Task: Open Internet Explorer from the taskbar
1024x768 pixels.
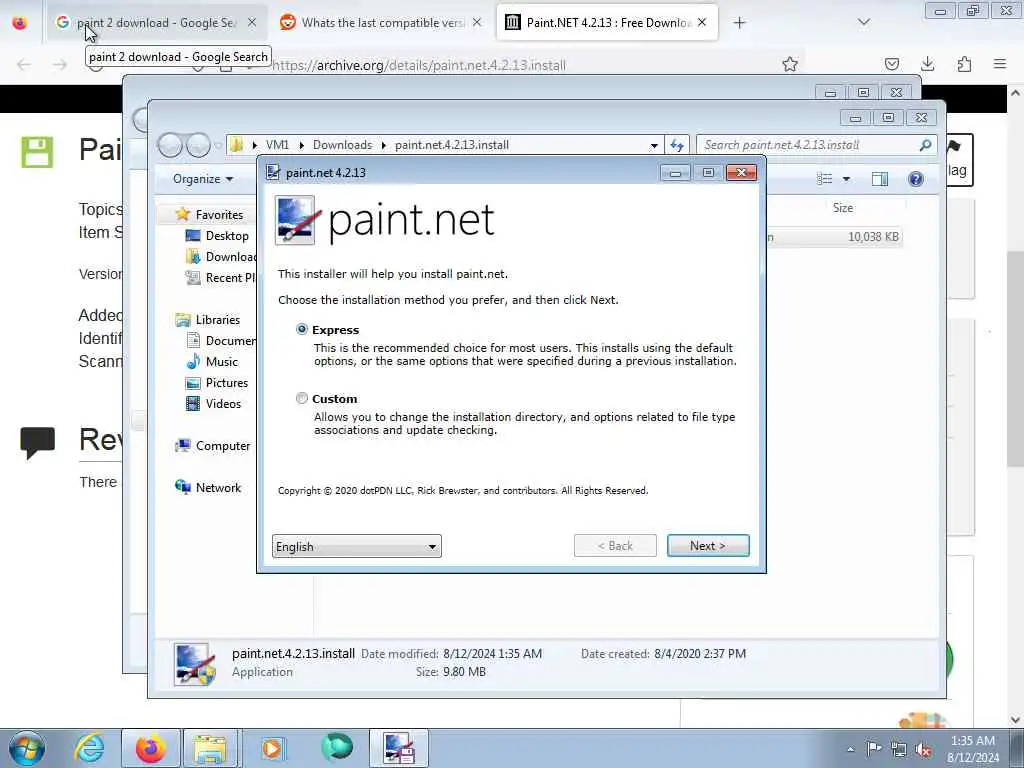Action: (x=89, y=748)
